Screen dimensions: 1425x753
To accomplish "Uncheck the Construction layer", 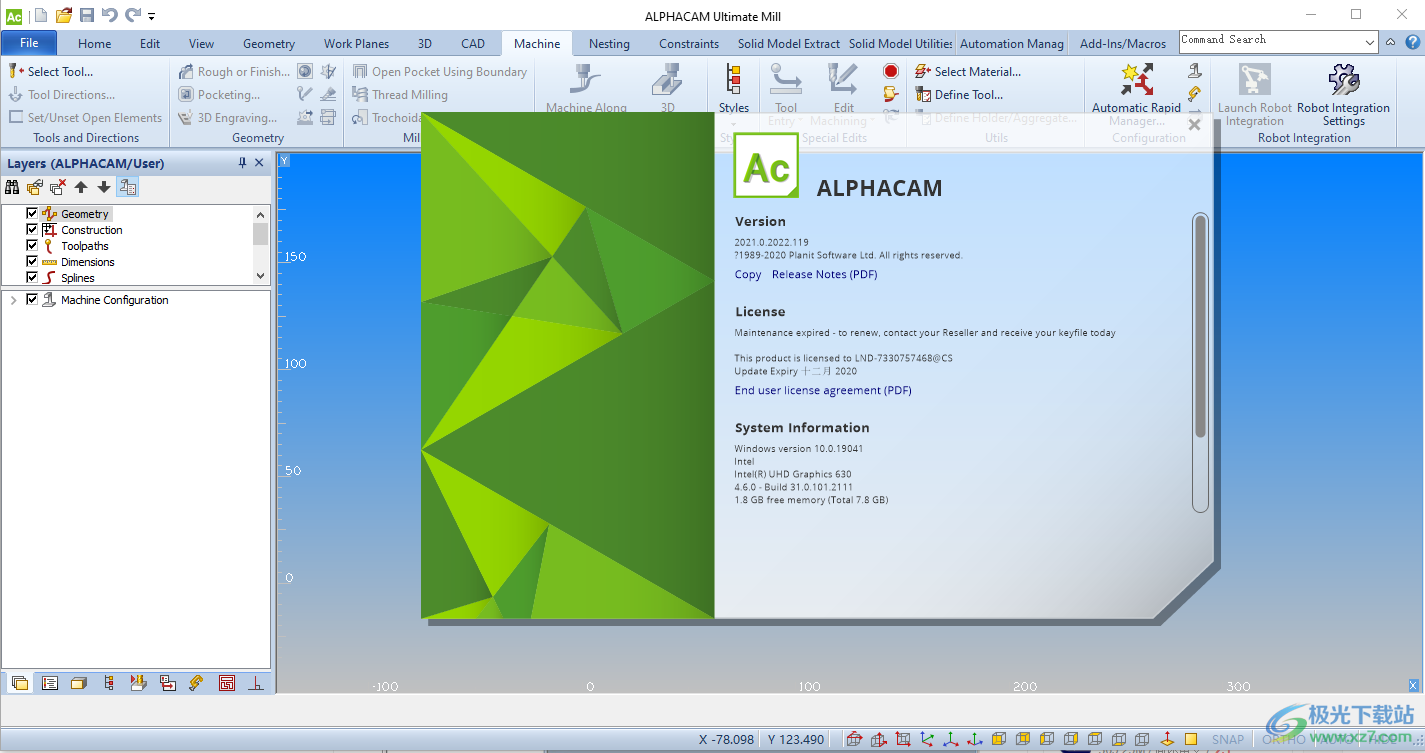I will (x=32, y=229).
